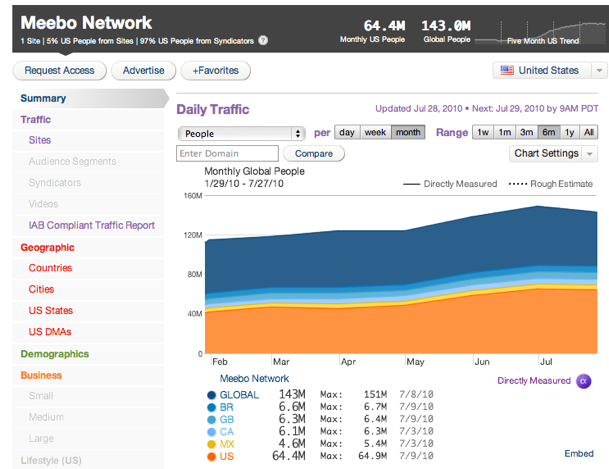Click the MX legend color dot

[211, 444]
